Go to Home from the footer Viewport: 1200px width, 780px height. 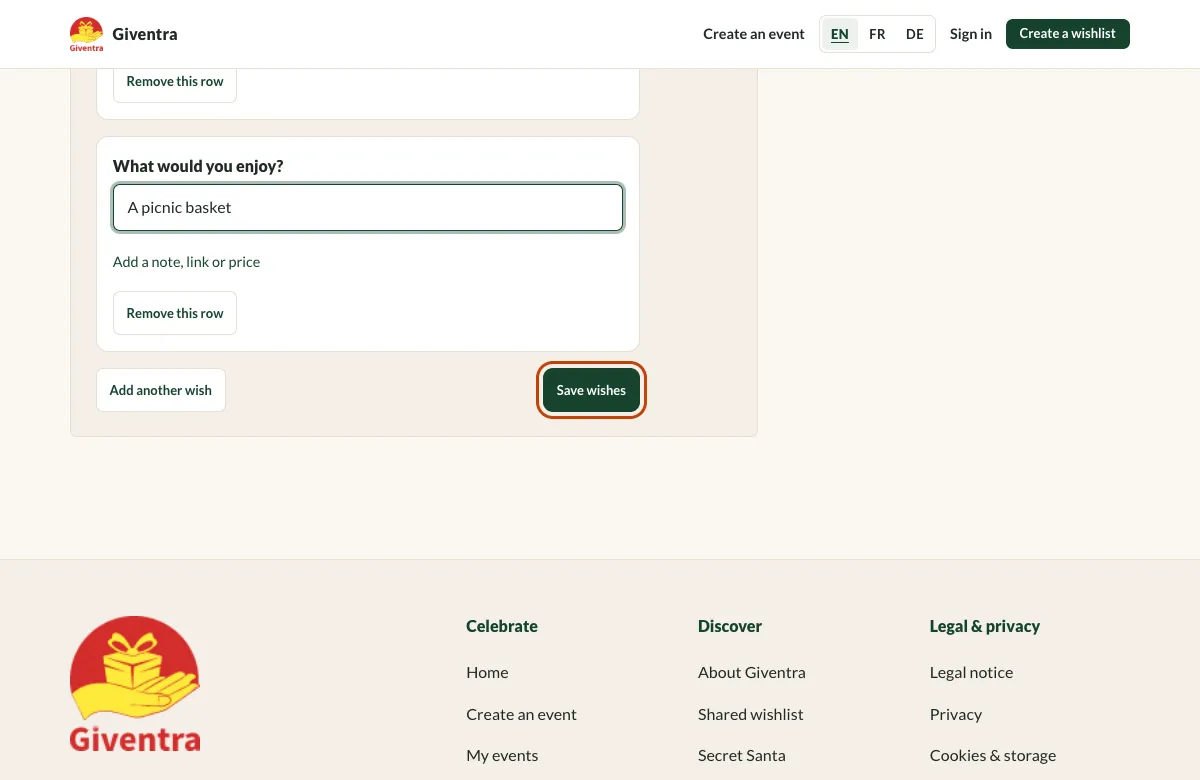click(487, 673)
